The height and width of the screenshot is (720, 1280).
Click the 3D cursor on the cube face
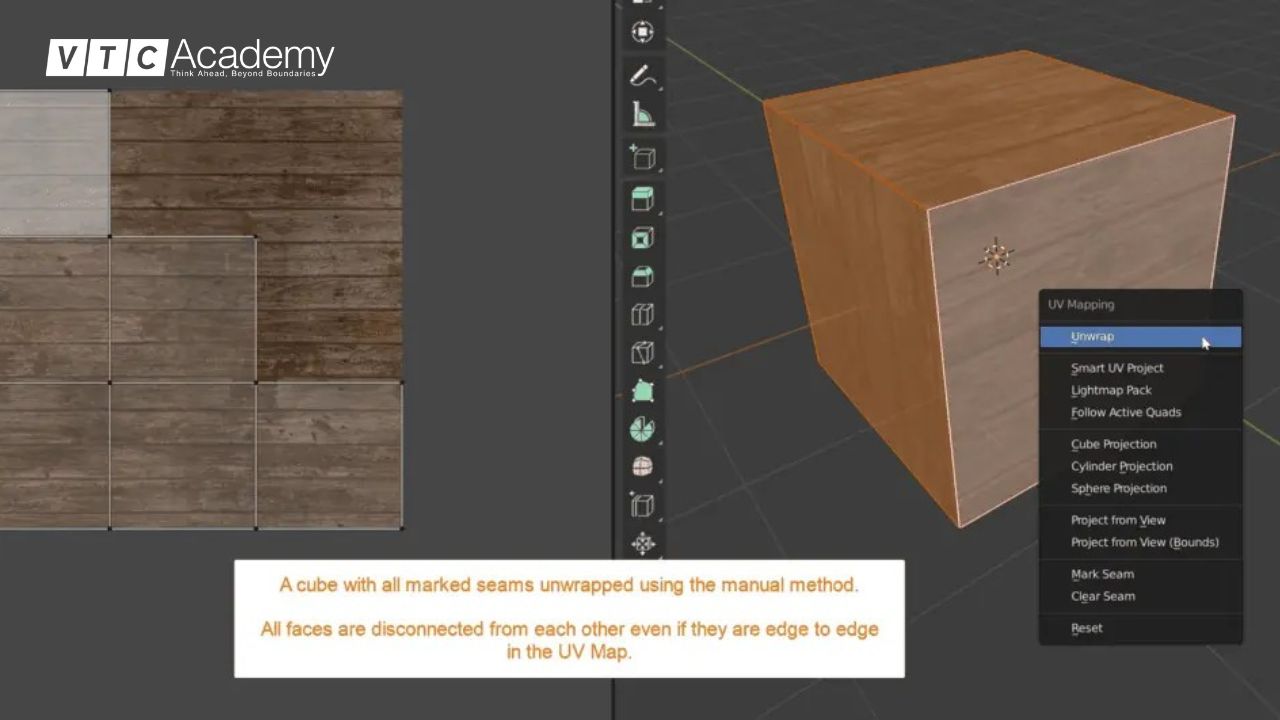996,257
